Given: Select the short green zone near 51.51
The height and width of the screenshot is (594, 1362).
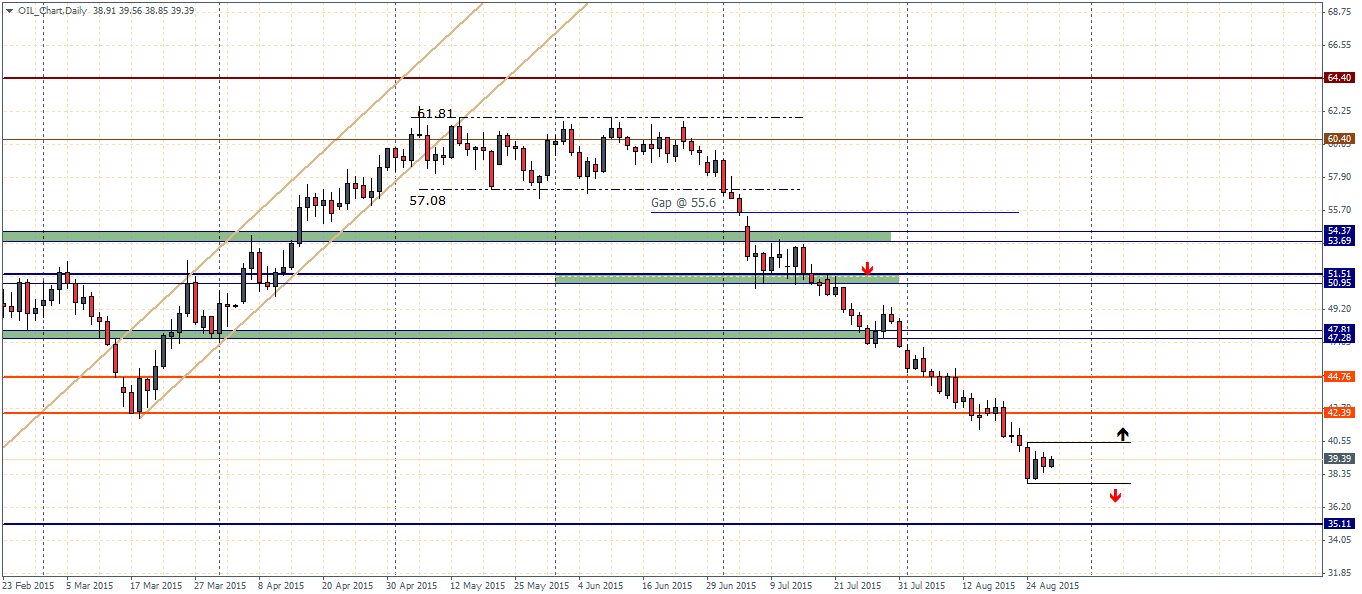Looking at the screenshot, I should click(726, 279).
